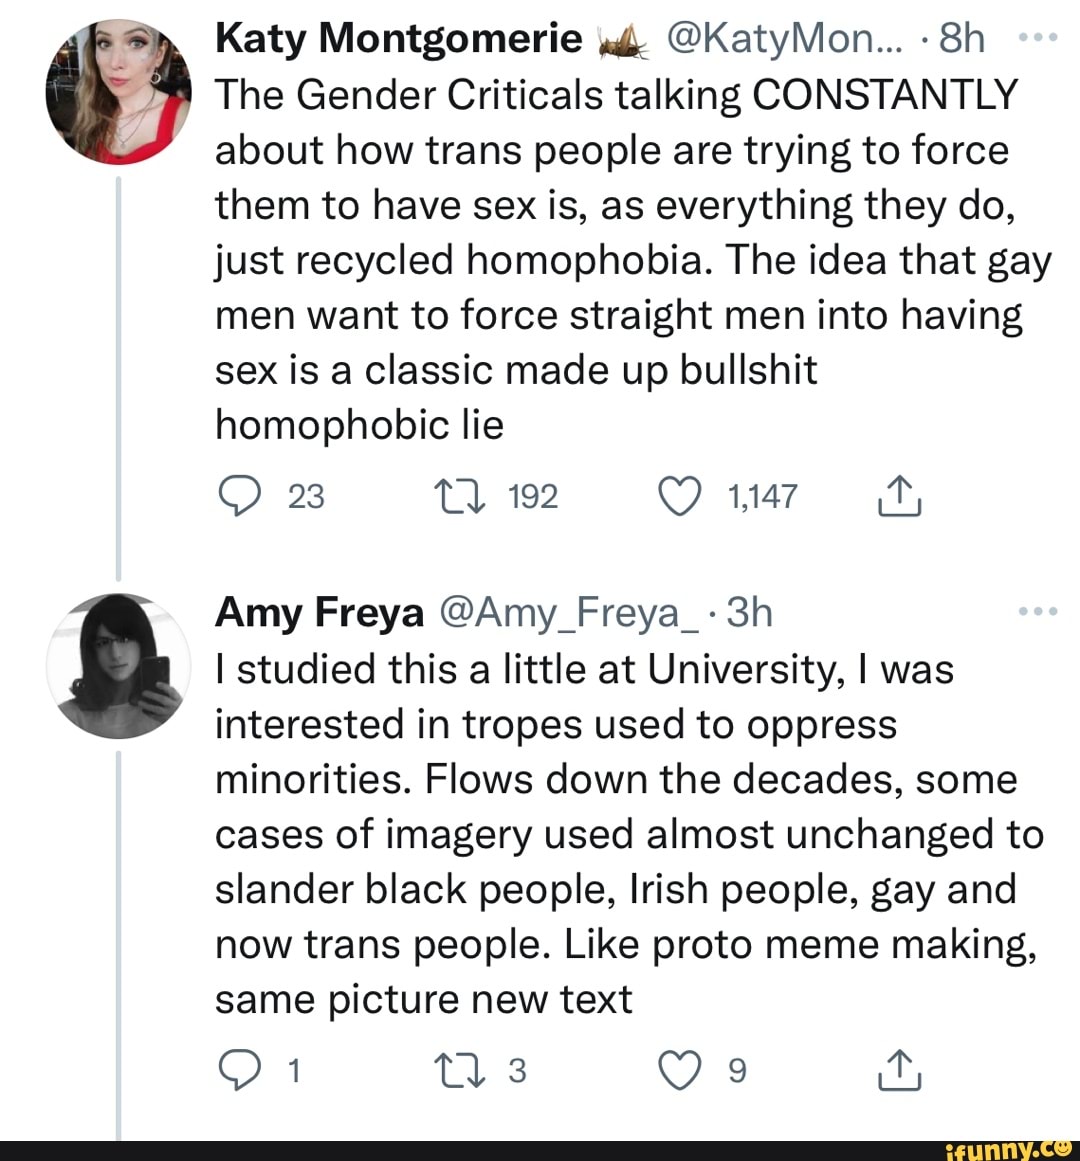1080x1161 pixels.
Task: Open Amy Freya's profile picture
Action: click(x=118, y=665)
